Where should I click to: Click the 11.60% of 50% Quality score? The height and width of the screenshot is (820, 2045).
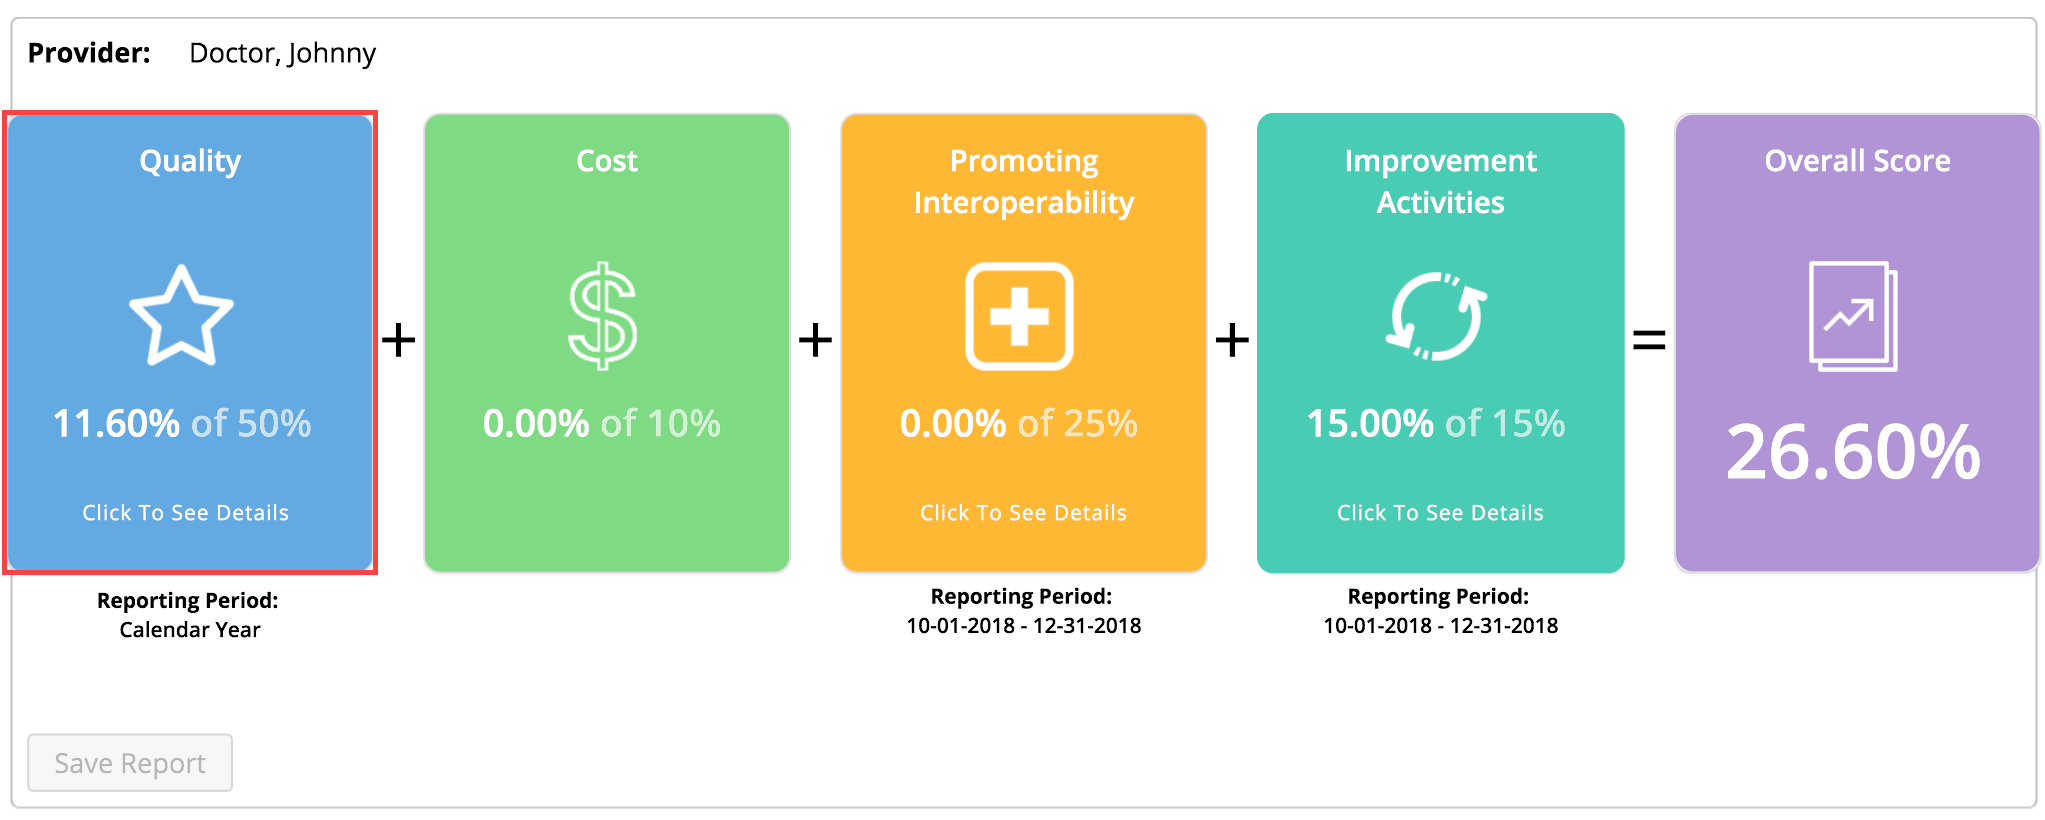point(182,424)
